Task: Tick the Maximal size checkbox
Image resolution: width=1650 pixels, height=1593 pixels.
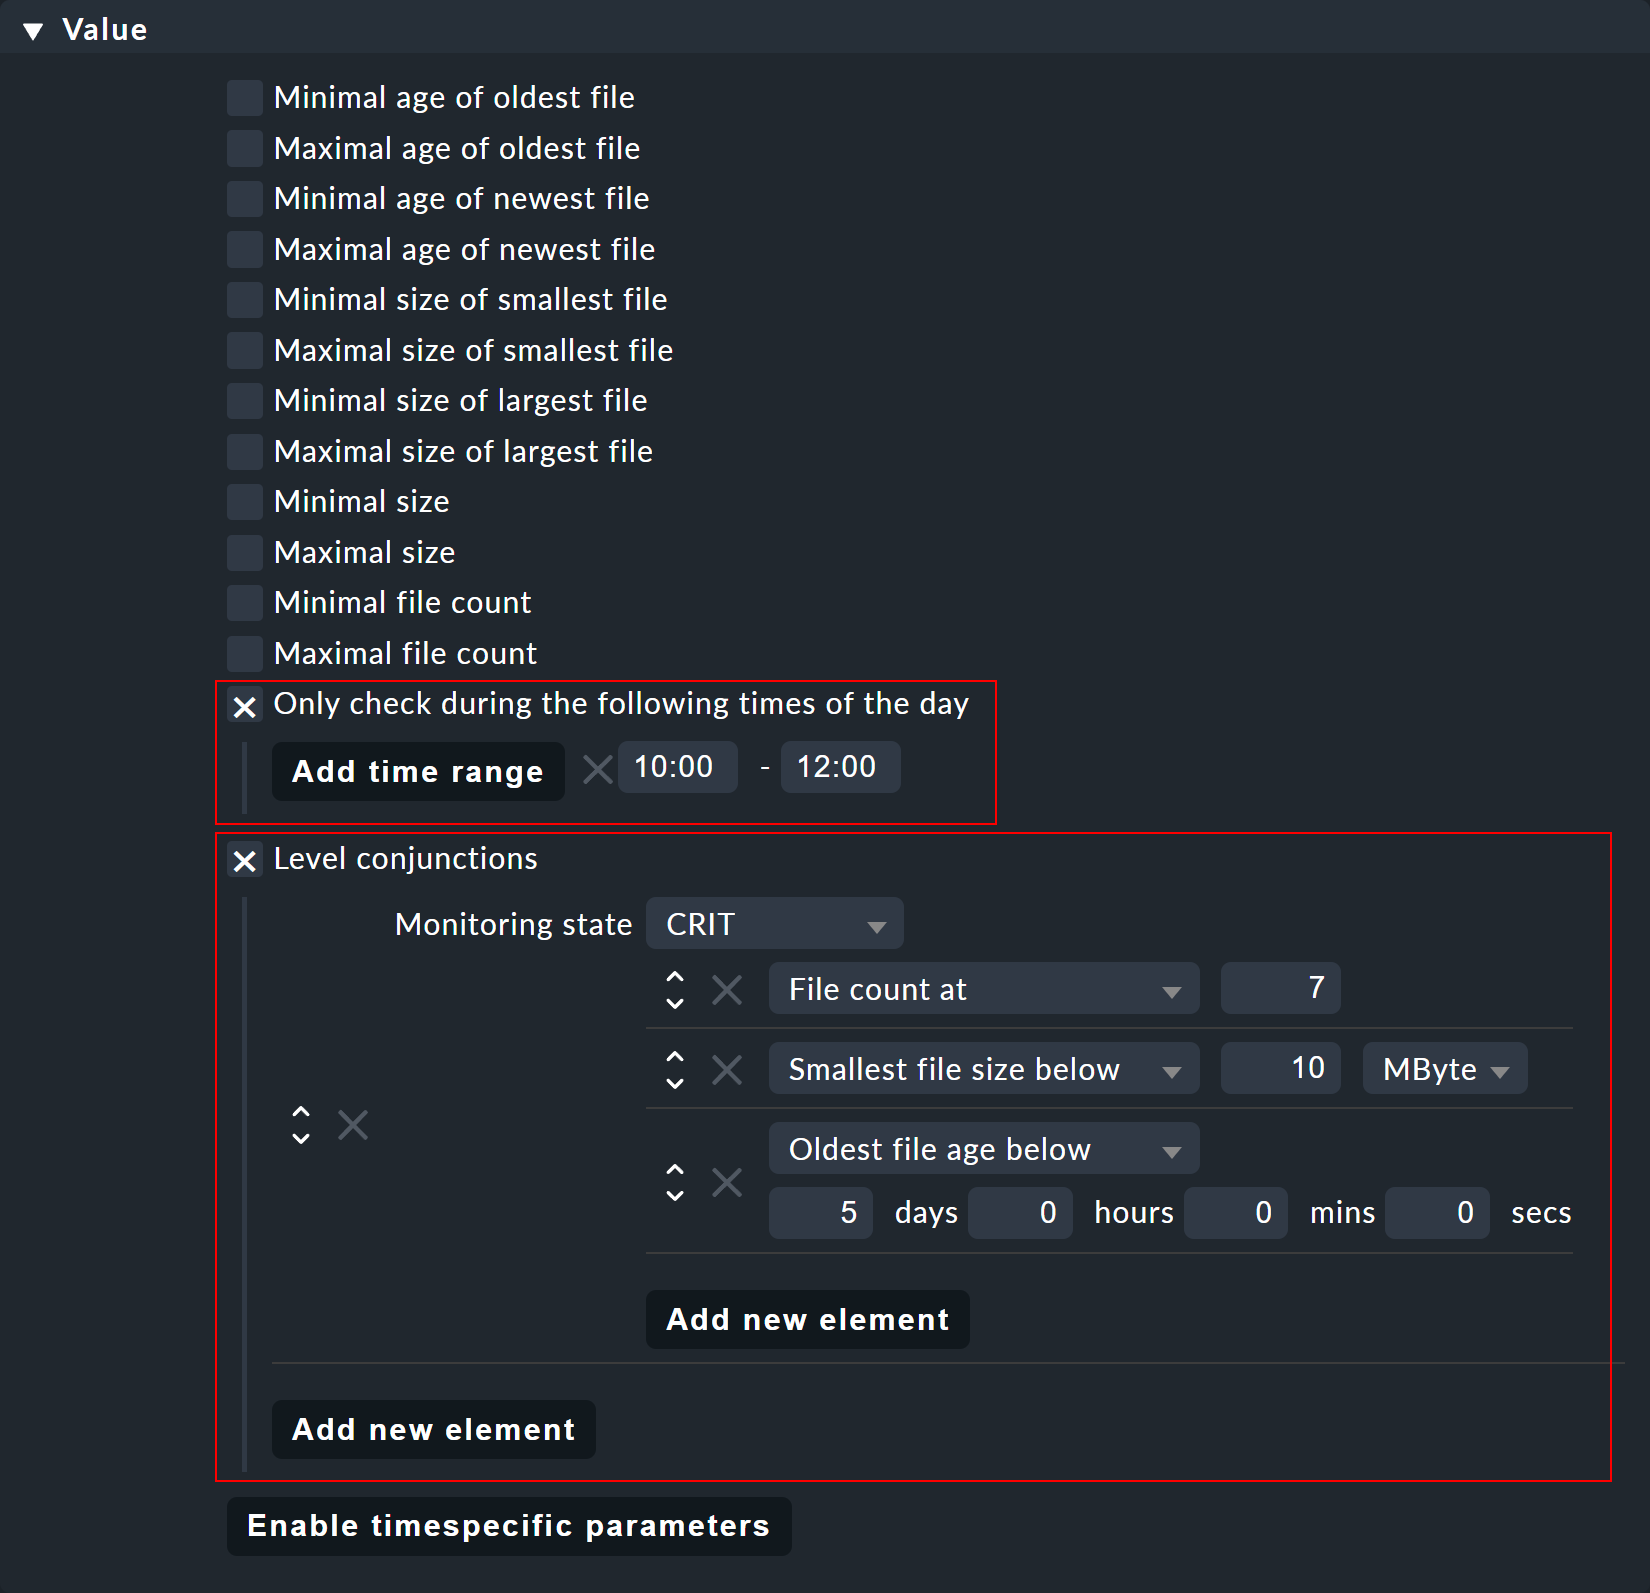Action: pyautogui.click(x=245, y=552)
